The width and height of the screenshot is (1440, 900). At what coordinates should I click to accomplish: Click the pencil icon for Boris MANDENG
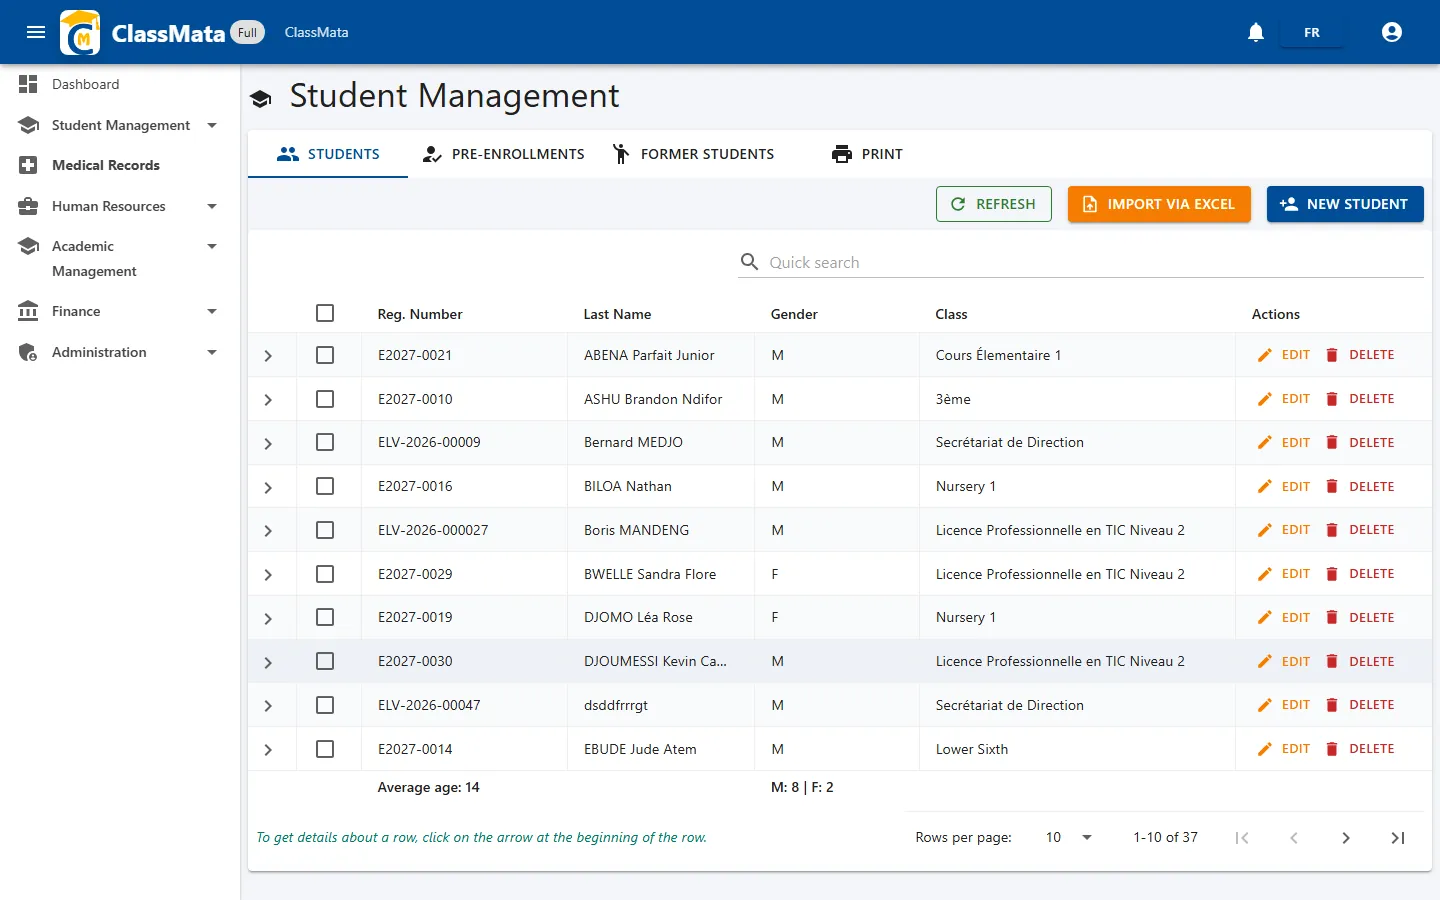pyautogui.click(x=1265, y=530)
